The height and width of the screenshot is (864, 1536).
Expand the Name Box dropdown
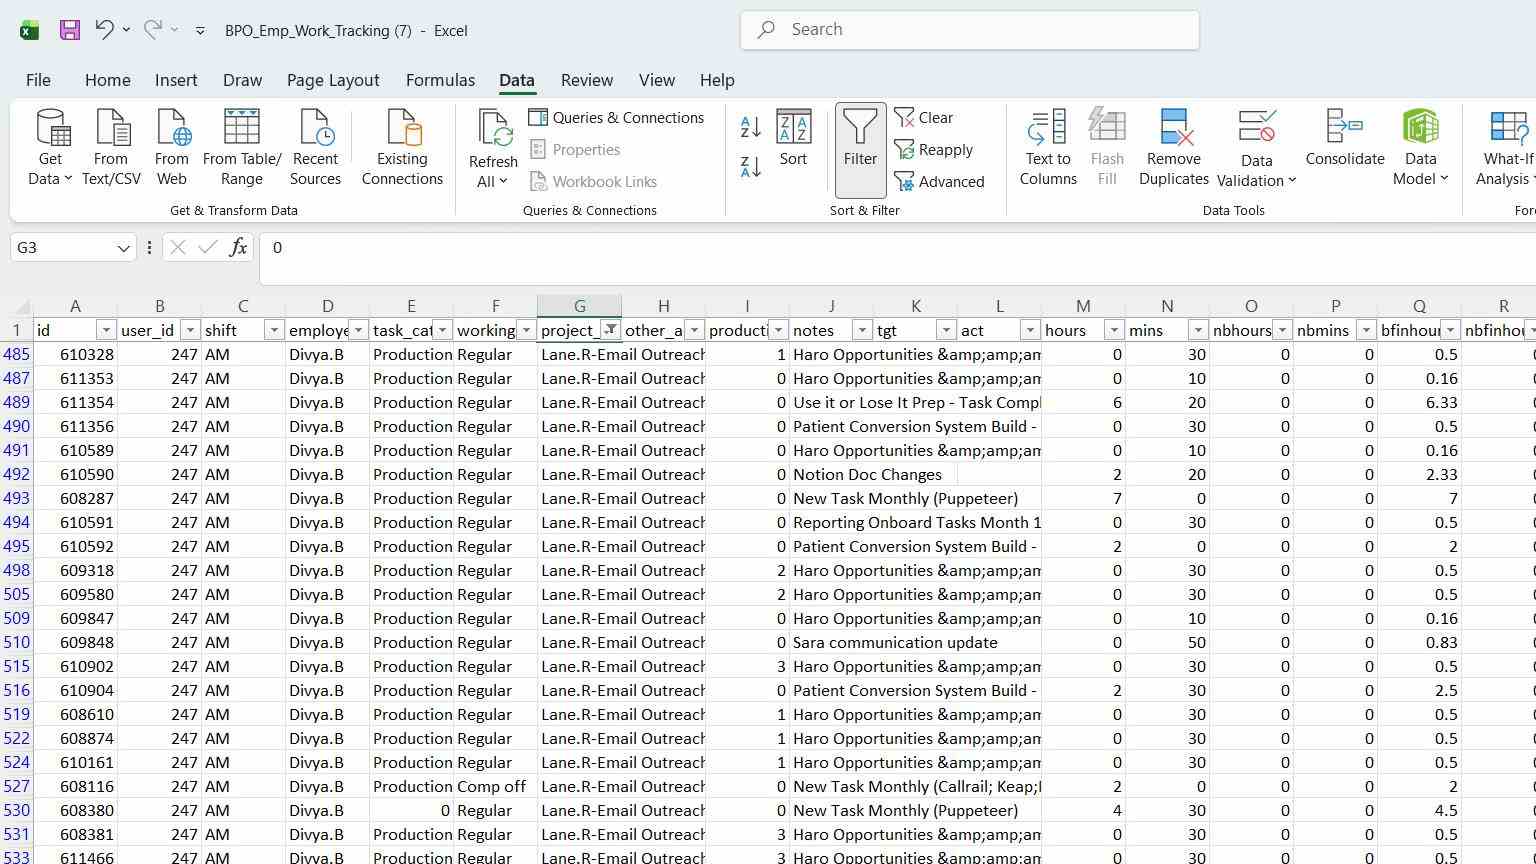pyautogui.click(x=123, y=248)
